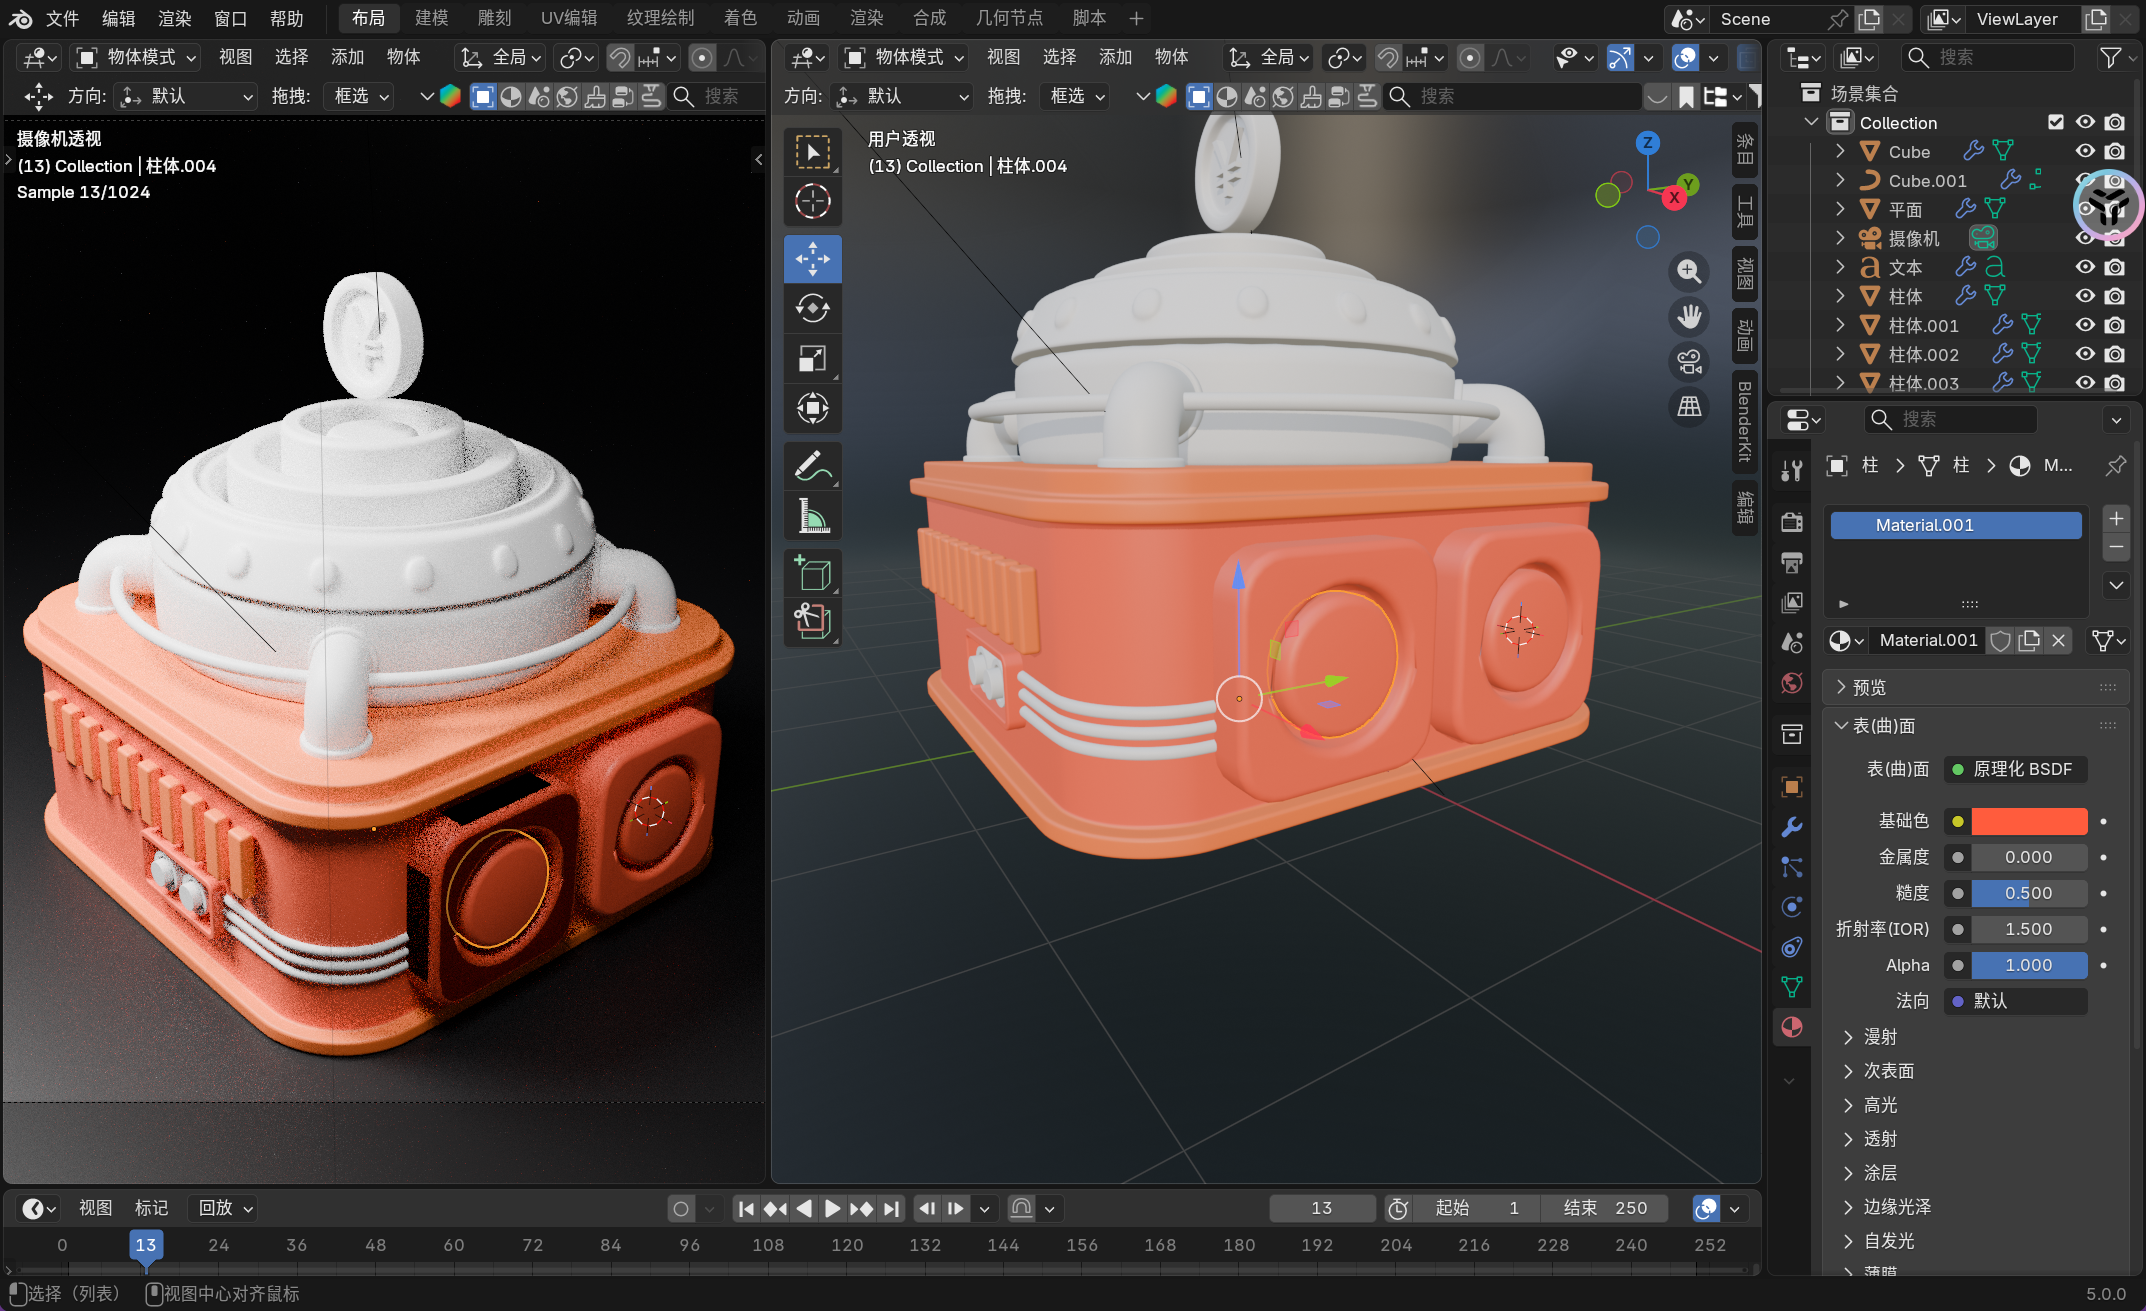The height and width of the screenshot is (1311, 2146).
Task: Hide the 柱体.001 object in outliner
Action: 2085,325
